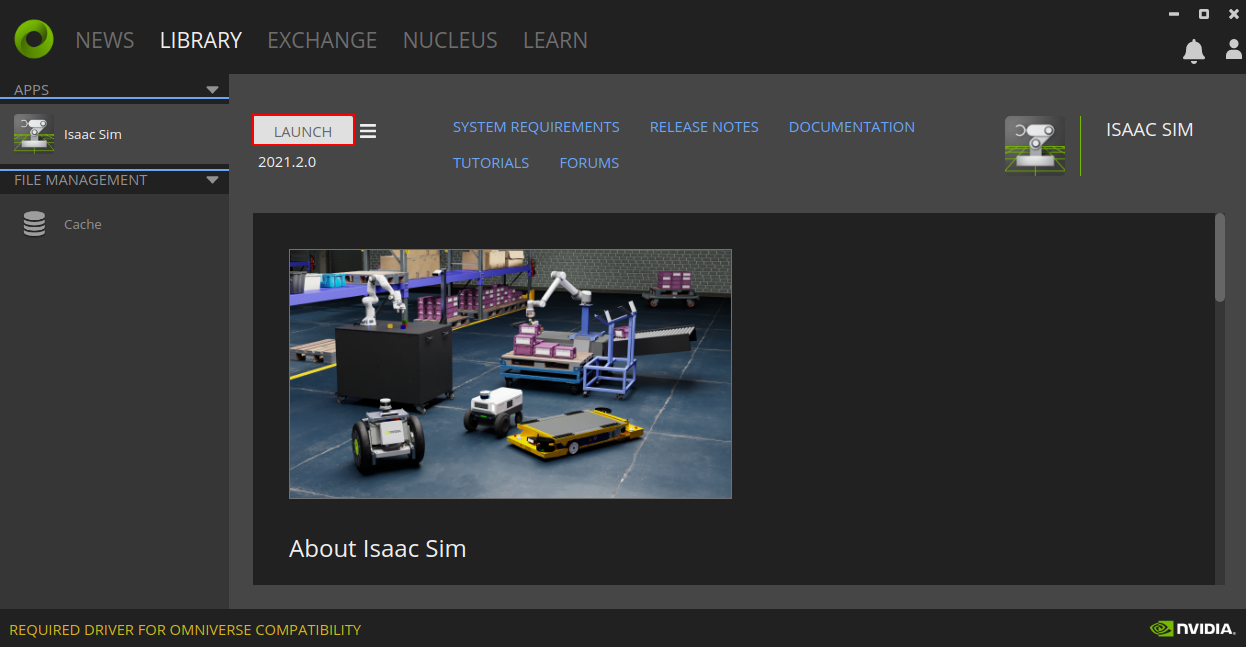Viewport: 1246px width, 647px height.
Task: Open the TUTORIALS link
Action: coord(491,163)
